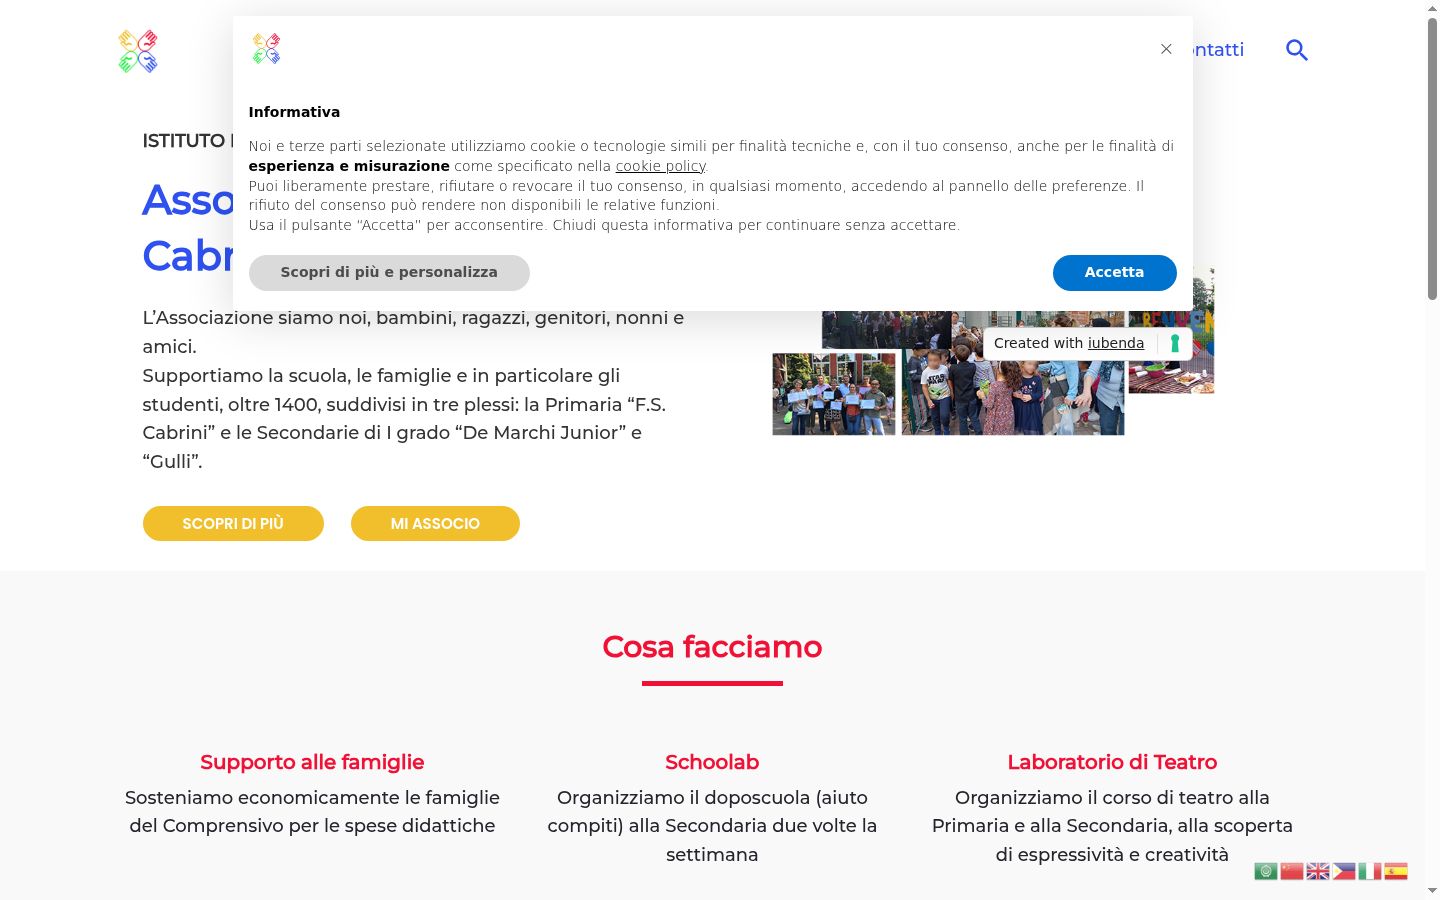Click the yellow MI ASSOCIO button
Viewport: 1440px width, 900px height.
[x=435, y=523]
